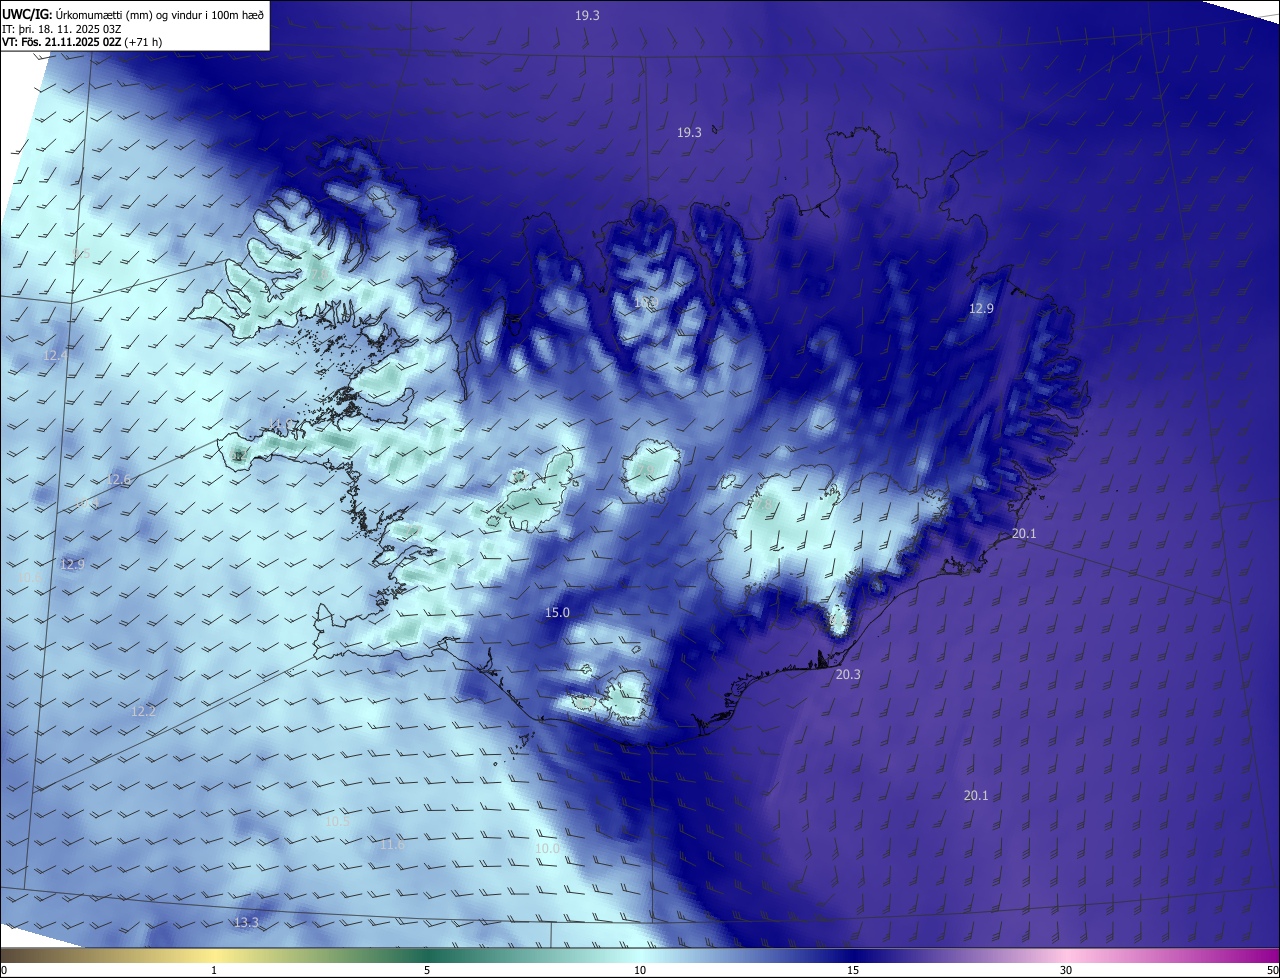Click the valid time 'VT: Fös. 21.11.2025 02Z'
The width and height of the screenshot is (1280, 978).
coord(61,42)
